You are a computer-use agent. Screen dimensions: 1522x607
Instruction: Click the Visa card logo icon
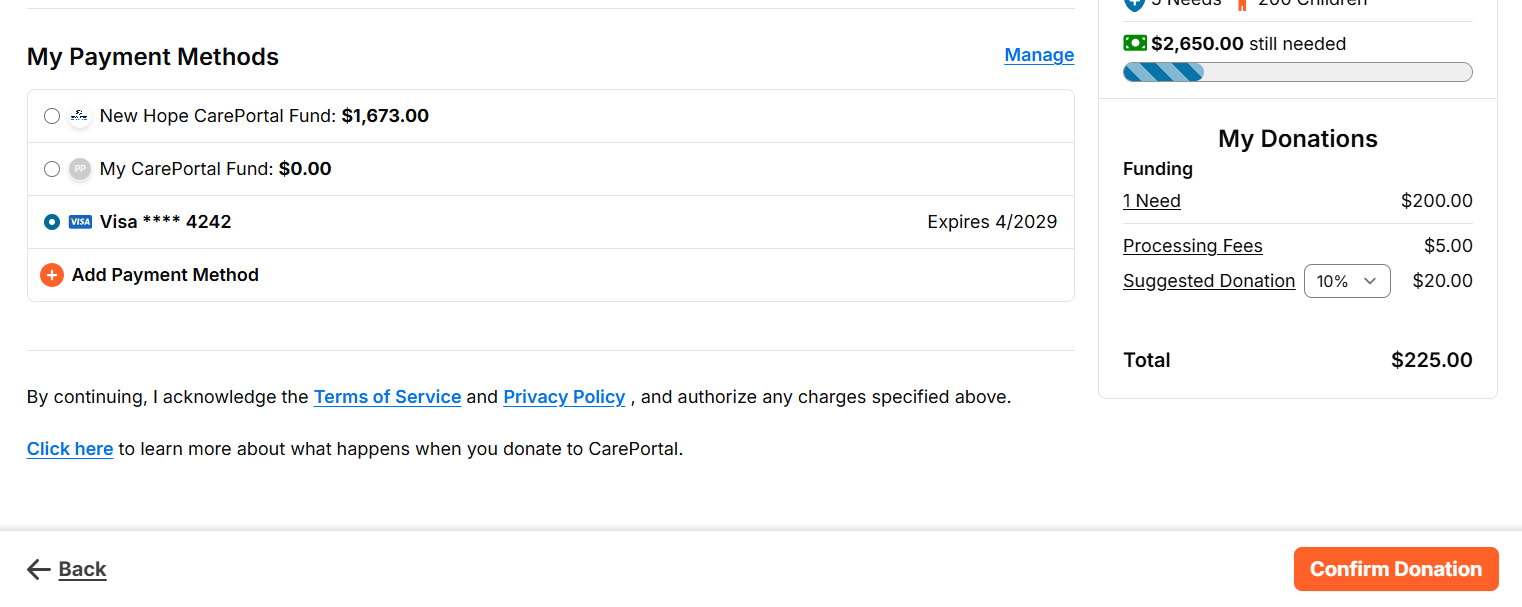[x=80, y=222]
